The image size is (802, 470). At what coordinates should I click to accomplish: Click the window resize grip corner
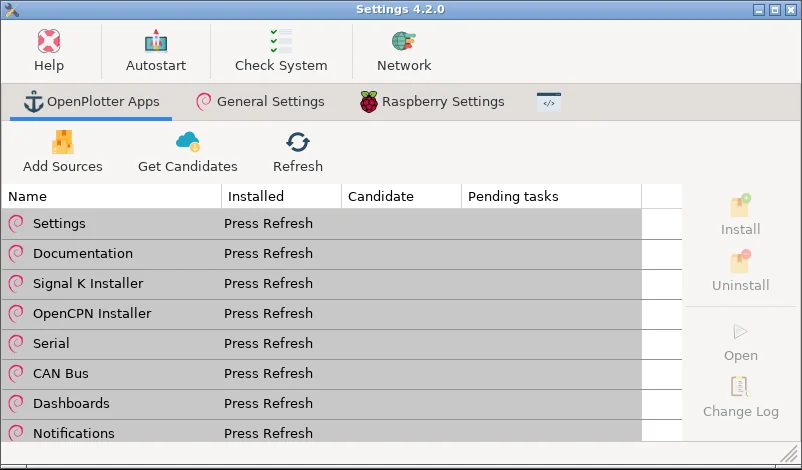pyautogui.click(x=790, y=453)
